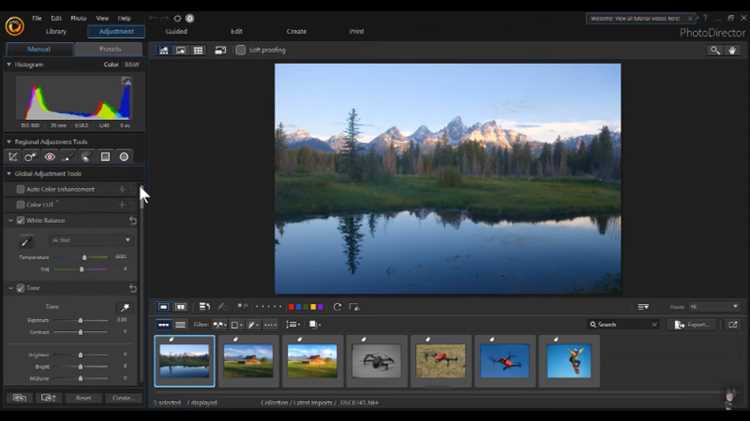
Task: Click in the Search field
Action: point(624,325)
